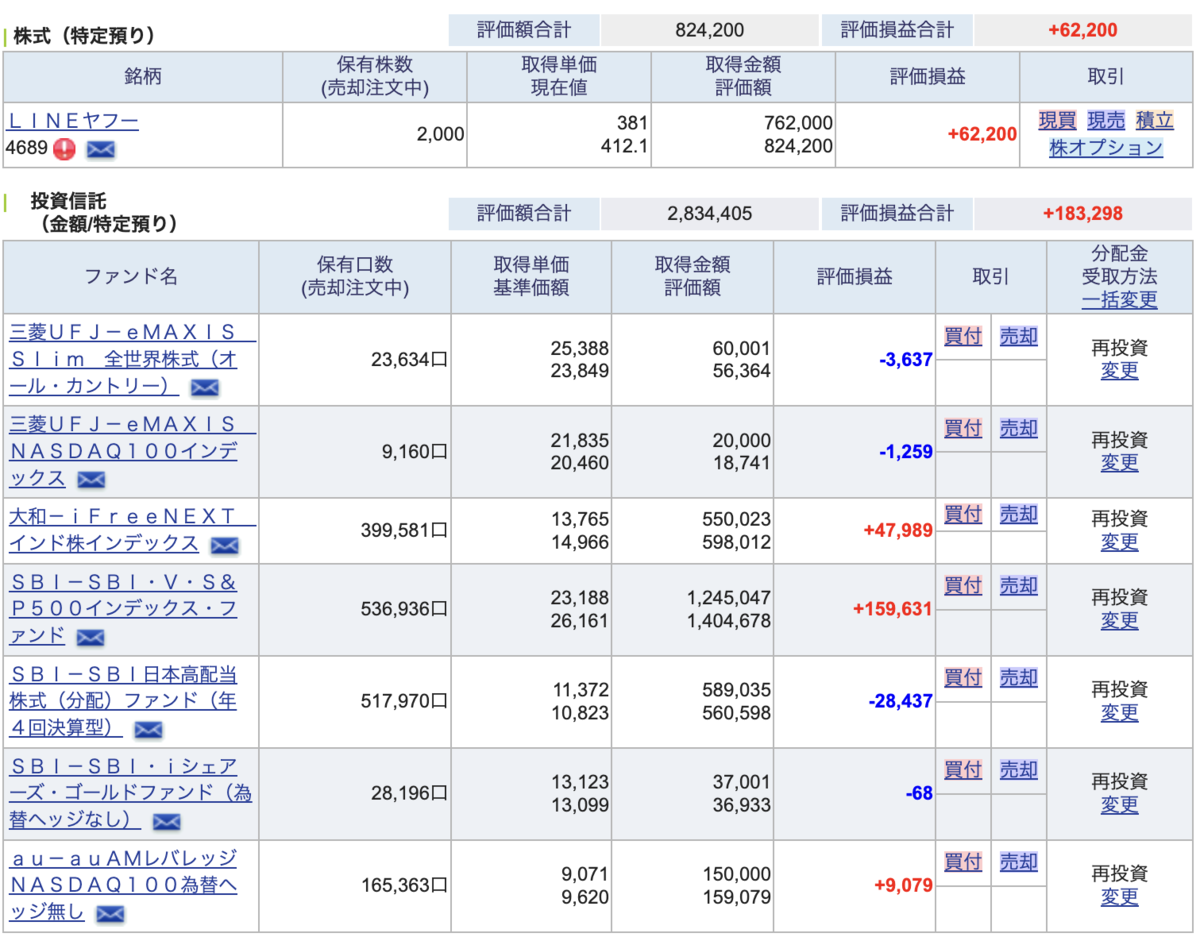Click 売却 for iシェアーズ・ゴールドファンド
The height and width of the screenshot is (937, 1200).
point(1019,770)
